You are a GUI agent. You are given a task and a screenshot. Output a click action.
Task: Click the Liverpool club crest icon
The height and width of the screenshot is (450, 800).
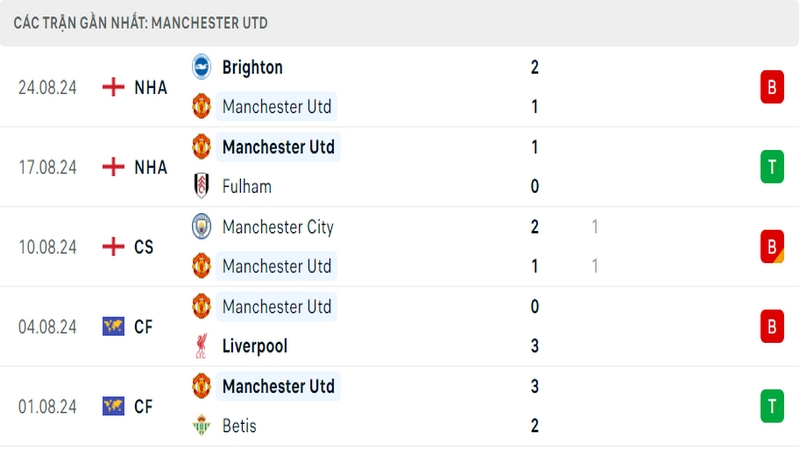[202, 346]
